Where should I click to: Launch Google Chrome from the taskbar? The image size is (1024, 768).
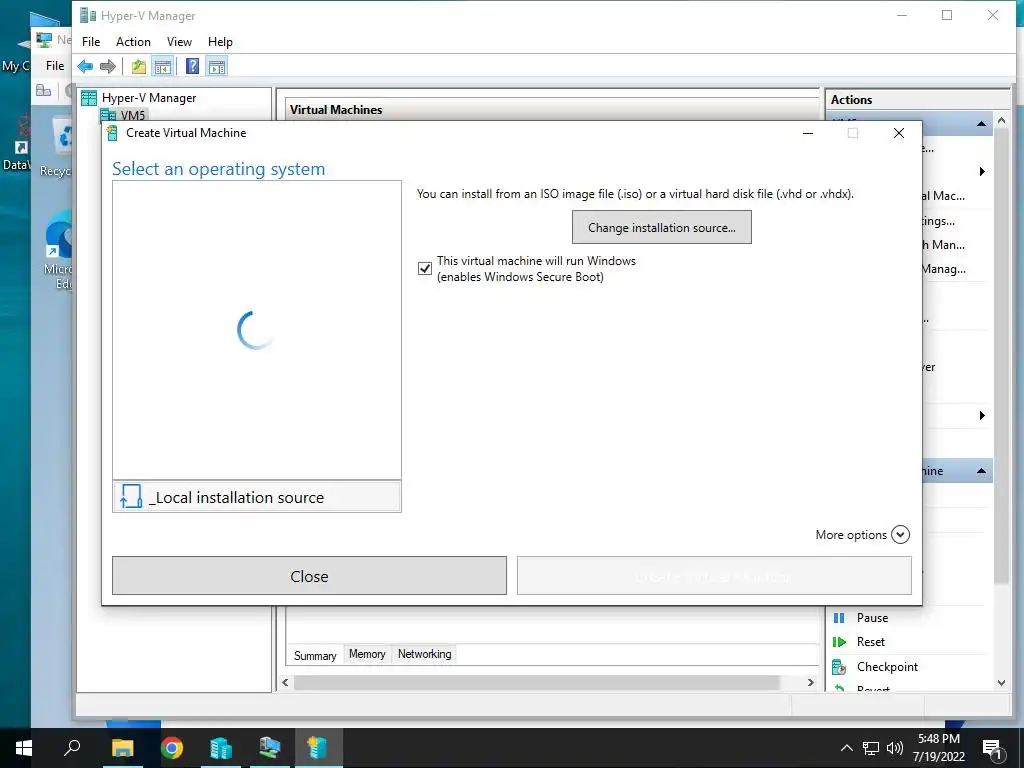tap(172, 748)
